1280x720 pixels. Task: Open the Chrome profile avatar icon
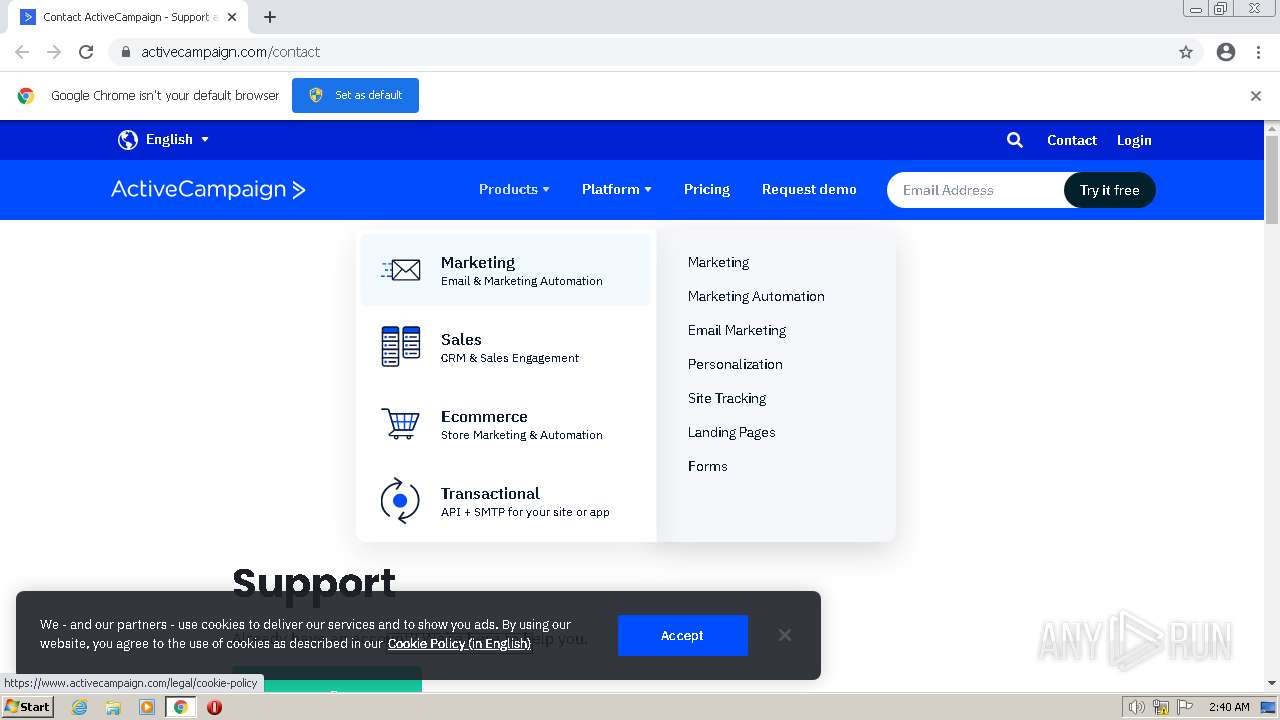click(x=1226, y=52)
